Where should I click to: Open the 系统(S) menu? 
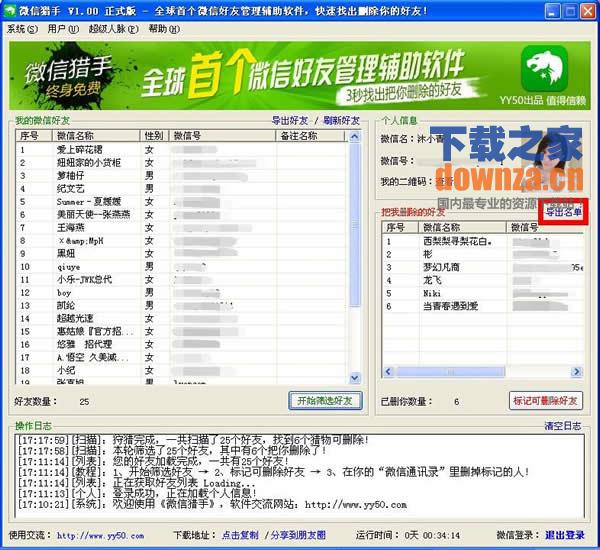point(23,29)
